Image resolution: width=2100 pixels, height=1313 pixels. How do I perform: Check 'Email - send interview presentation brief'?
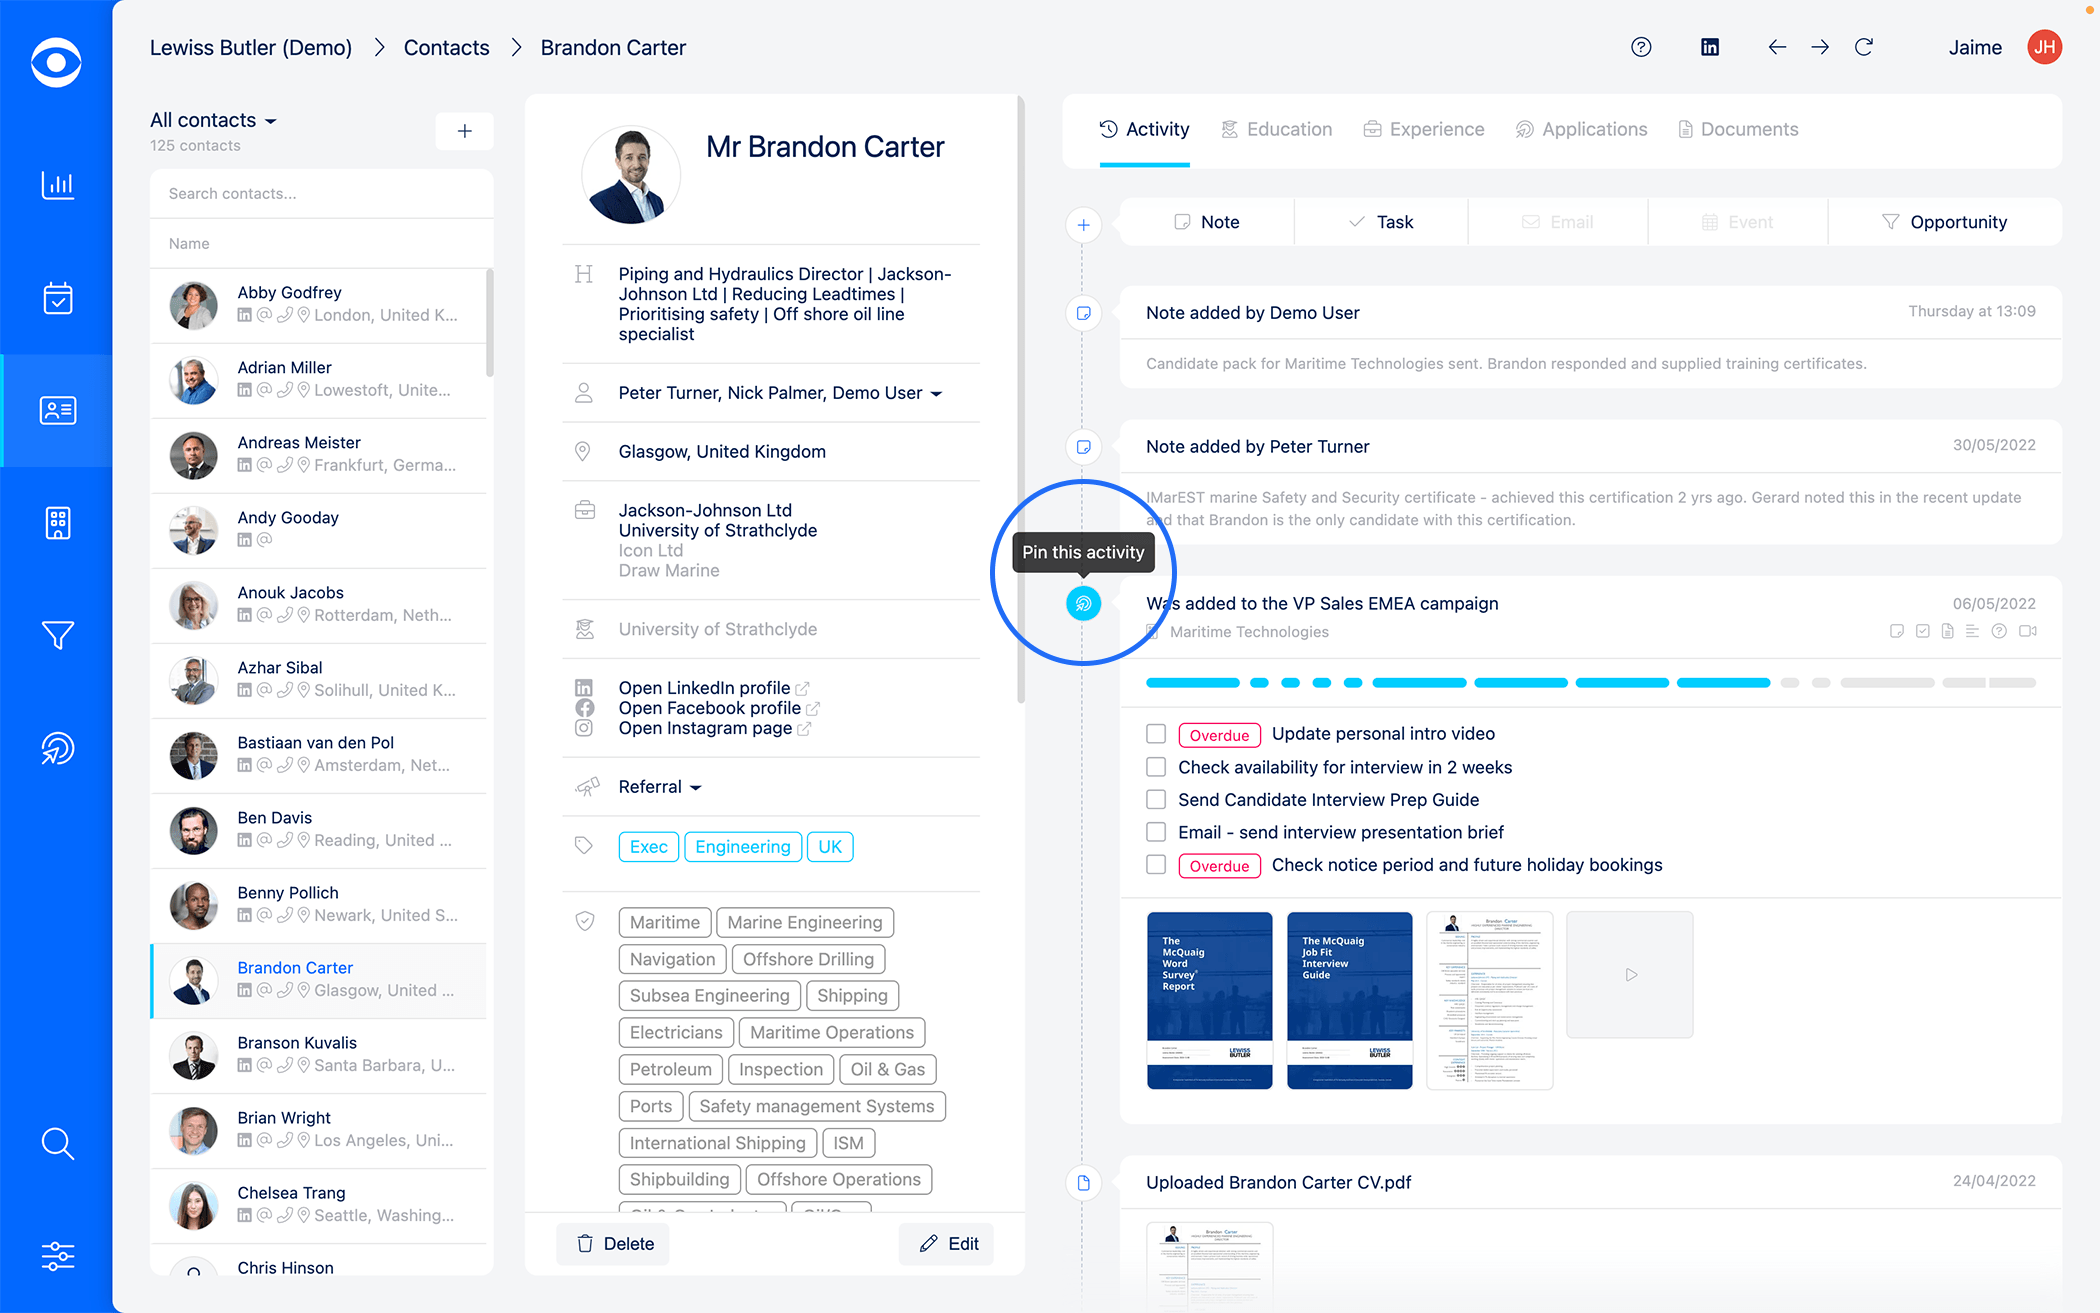point(1156,832)
